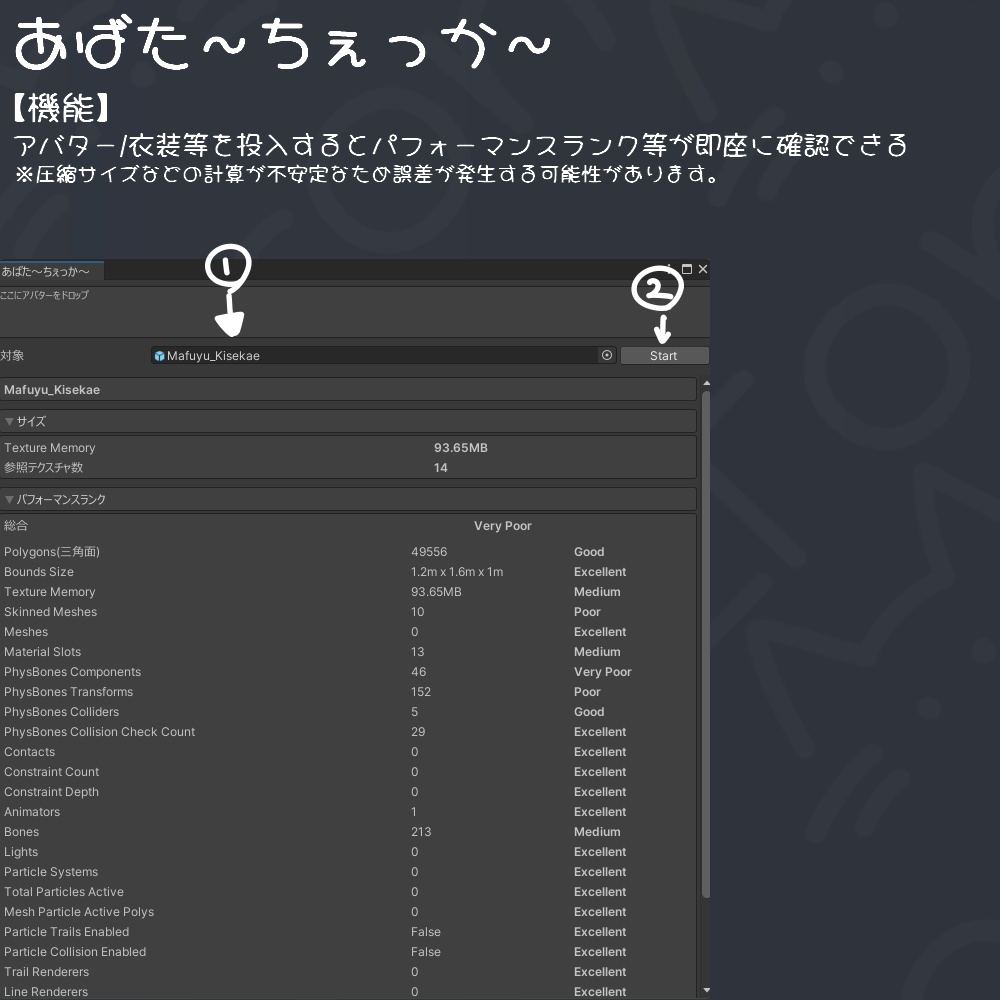Screen dimensions: 1000x1000
Task: Open the object picker circle next to the 対象 field
Action: [605, 355]
